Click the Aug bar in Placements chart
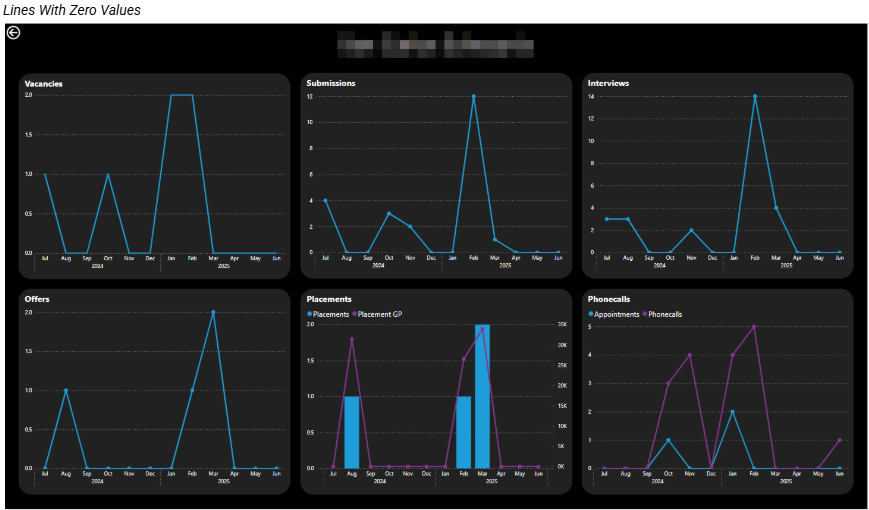Viewport: 869px width, 510px height. [x=352, y=432]
